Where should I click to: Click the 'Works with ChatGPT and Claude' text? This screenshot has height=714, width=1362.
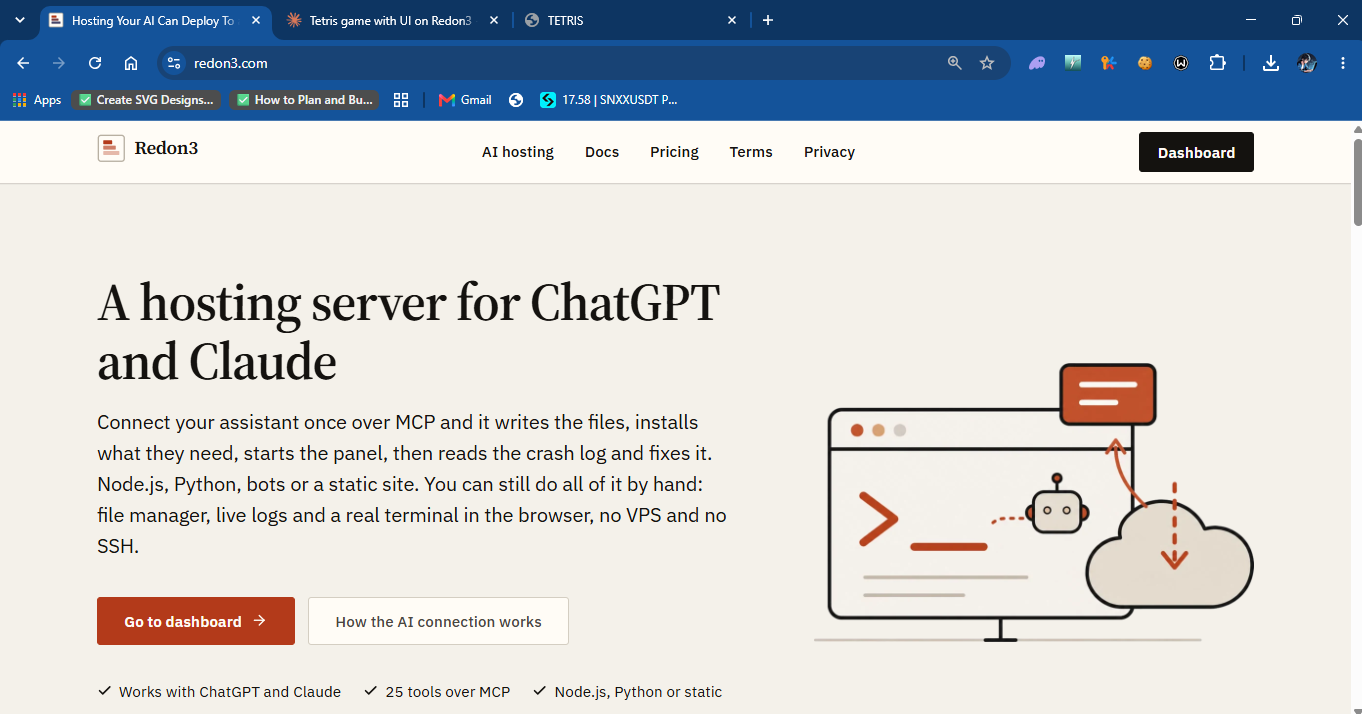[x=229, y=692]
